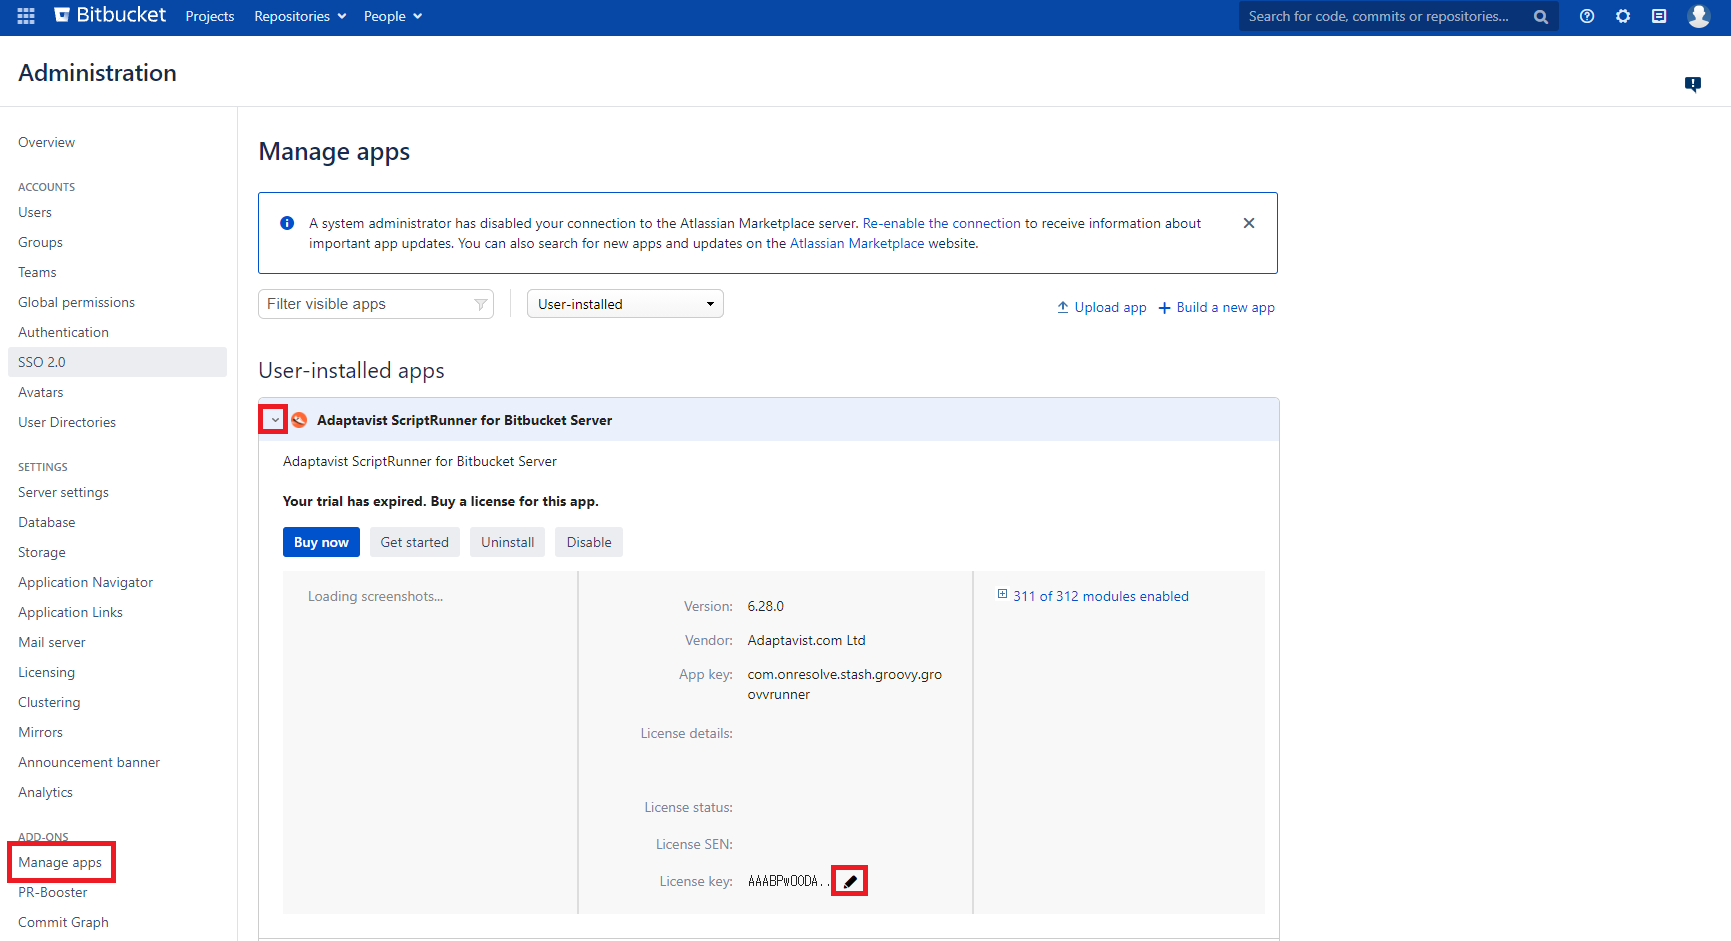Image resolution: width=1731 pixels, height=941 pixels.
Task: Open the help question mark icon
Action: [1587, 16]
